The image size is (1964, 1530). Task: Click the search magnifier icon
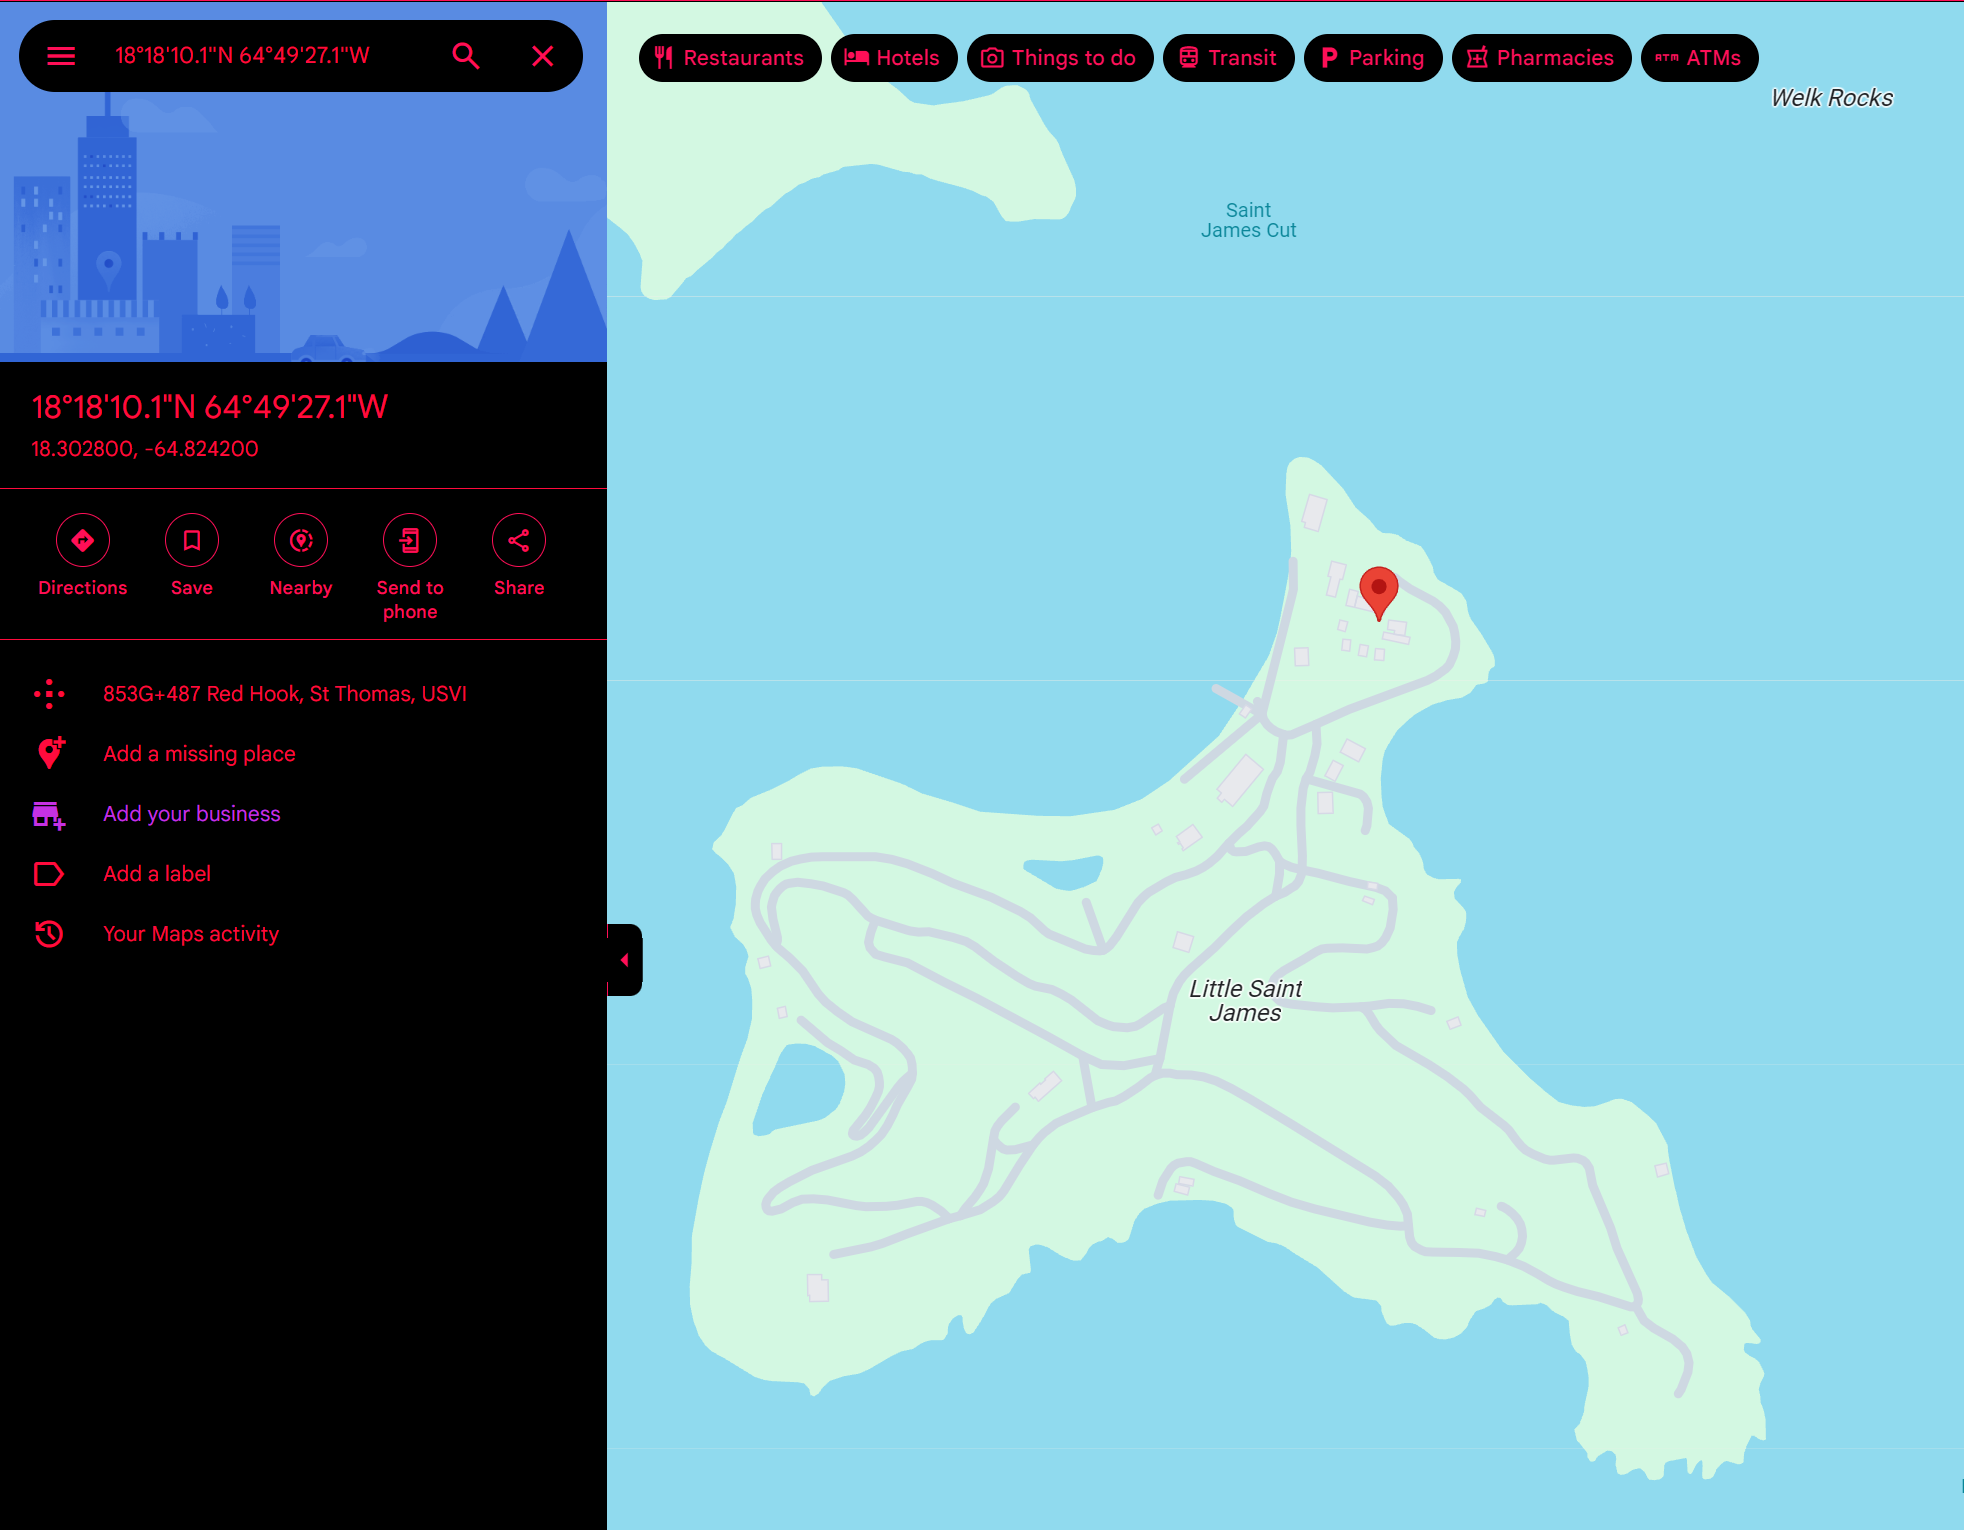coord(466,56)
